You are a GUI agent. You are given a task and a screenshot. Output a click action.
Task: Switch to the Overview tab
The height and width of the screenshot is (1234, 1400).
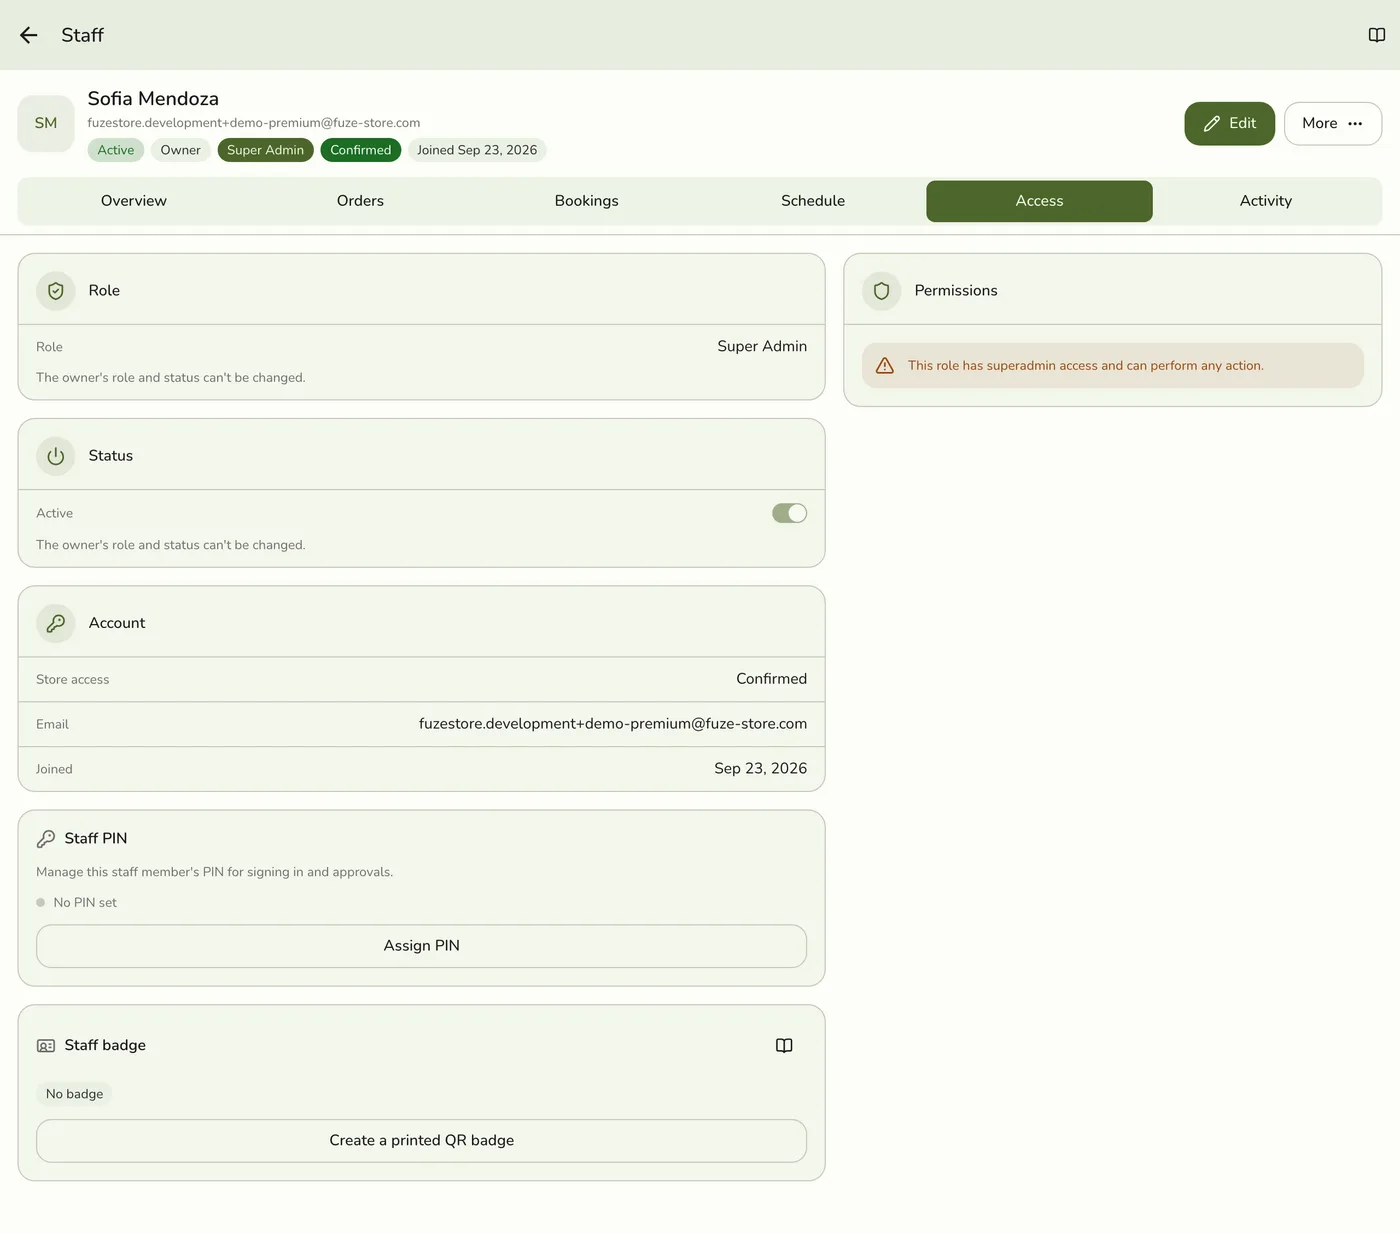pyautogui.click(x=134, y=201)
